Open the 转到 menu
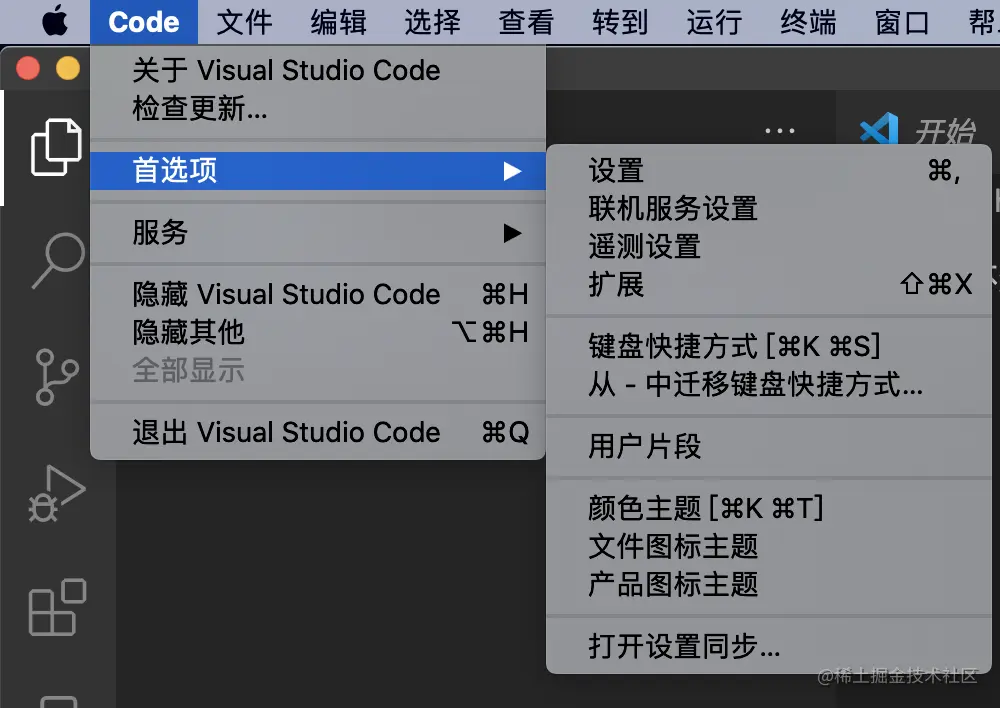 [x=620, y=22]
